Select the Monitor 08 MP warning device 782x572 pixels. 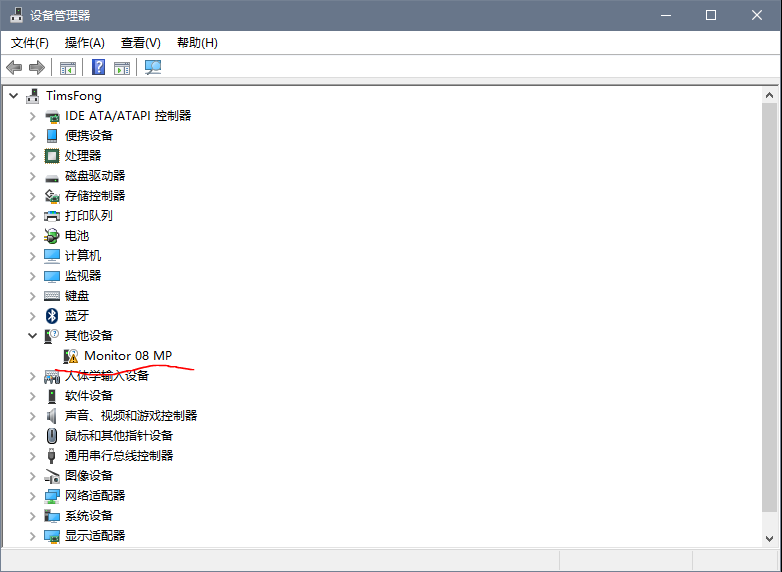pos(127,355)
